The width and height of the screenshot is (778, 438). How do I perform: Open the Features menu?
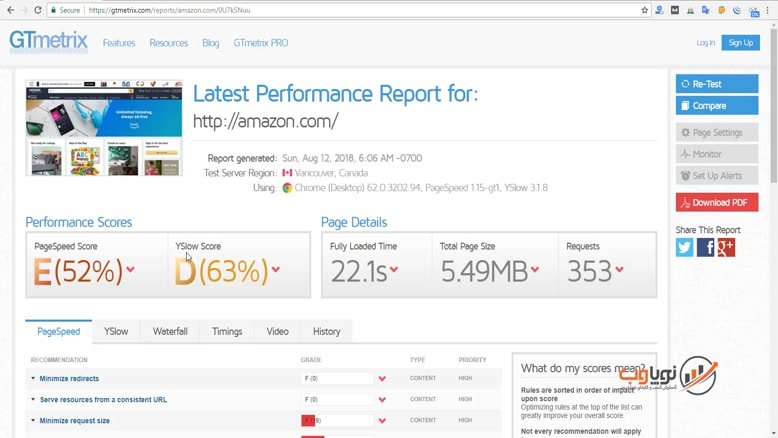pyautogui.click(x=119, y=43)
